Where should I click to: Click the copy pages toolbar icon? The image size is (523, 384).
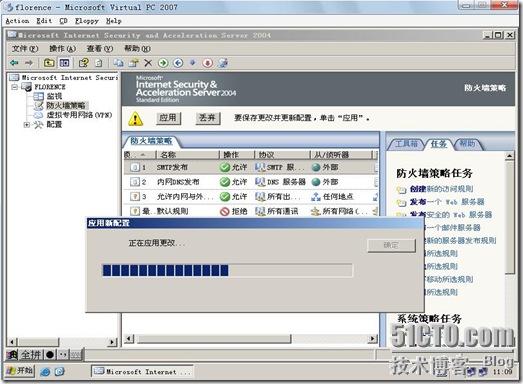(118, 63)
